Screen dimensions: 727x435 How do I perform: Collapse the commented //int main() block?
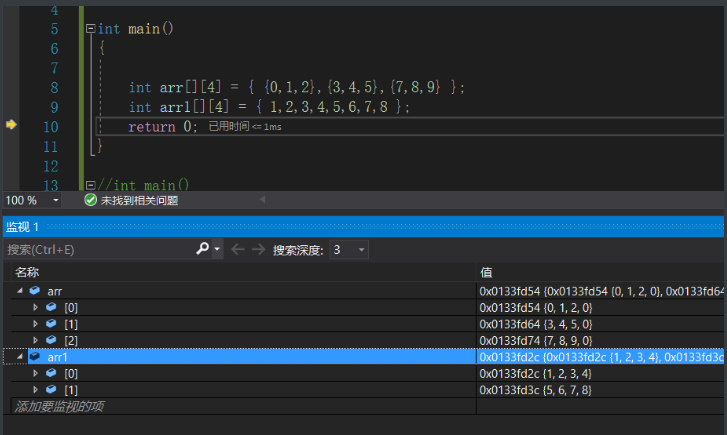(90, 186)
